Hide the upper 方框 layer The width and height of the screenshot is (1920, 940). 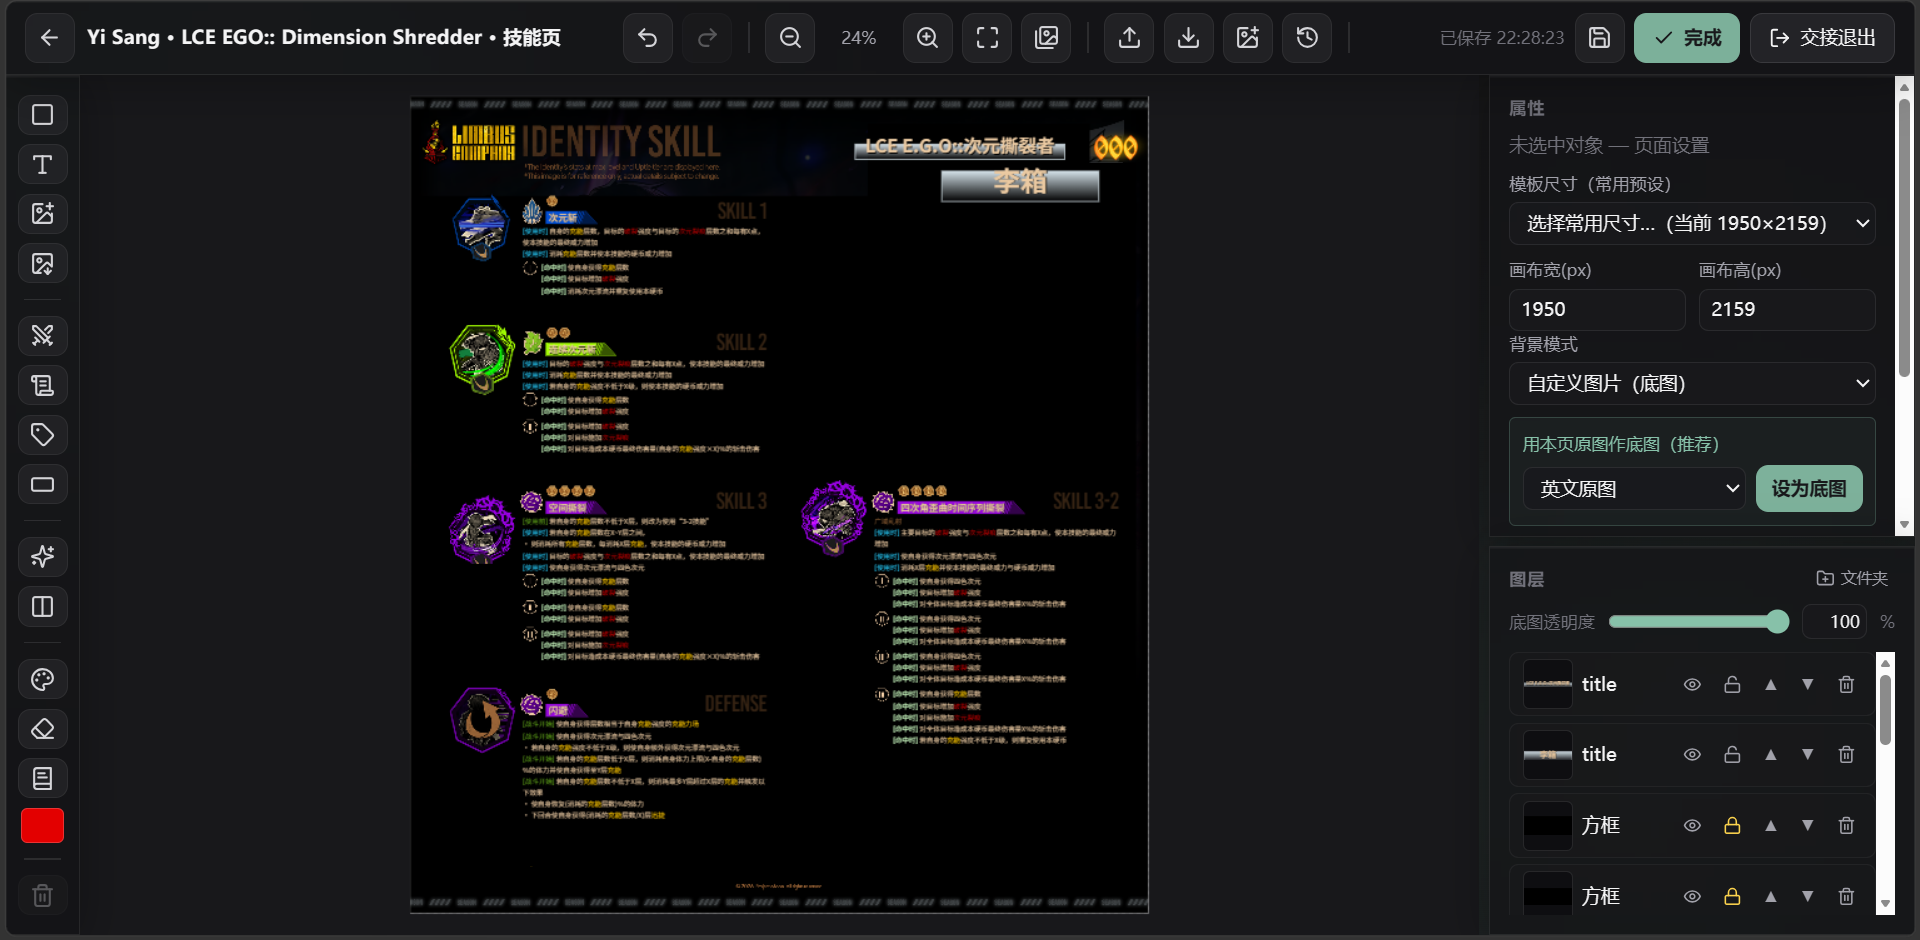1692,826
